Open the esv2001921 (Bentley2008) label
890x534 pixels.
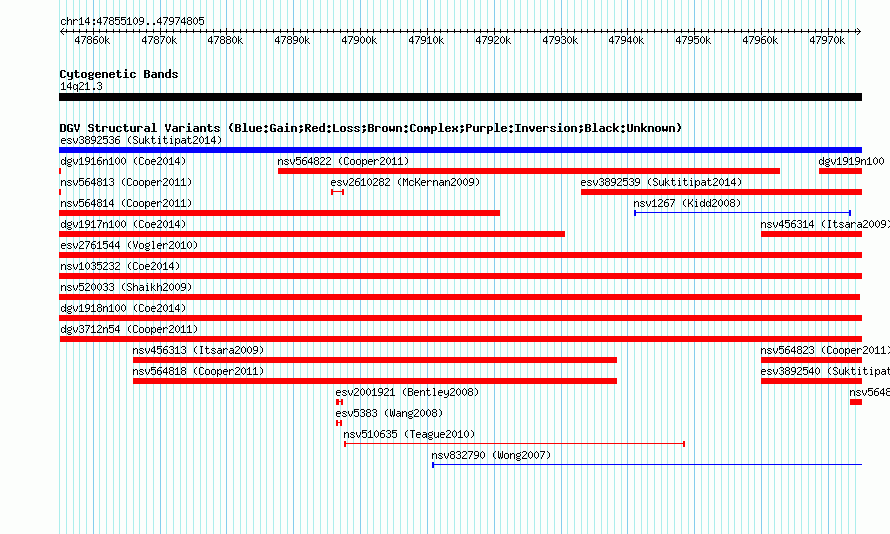click(x=407, y=392)
